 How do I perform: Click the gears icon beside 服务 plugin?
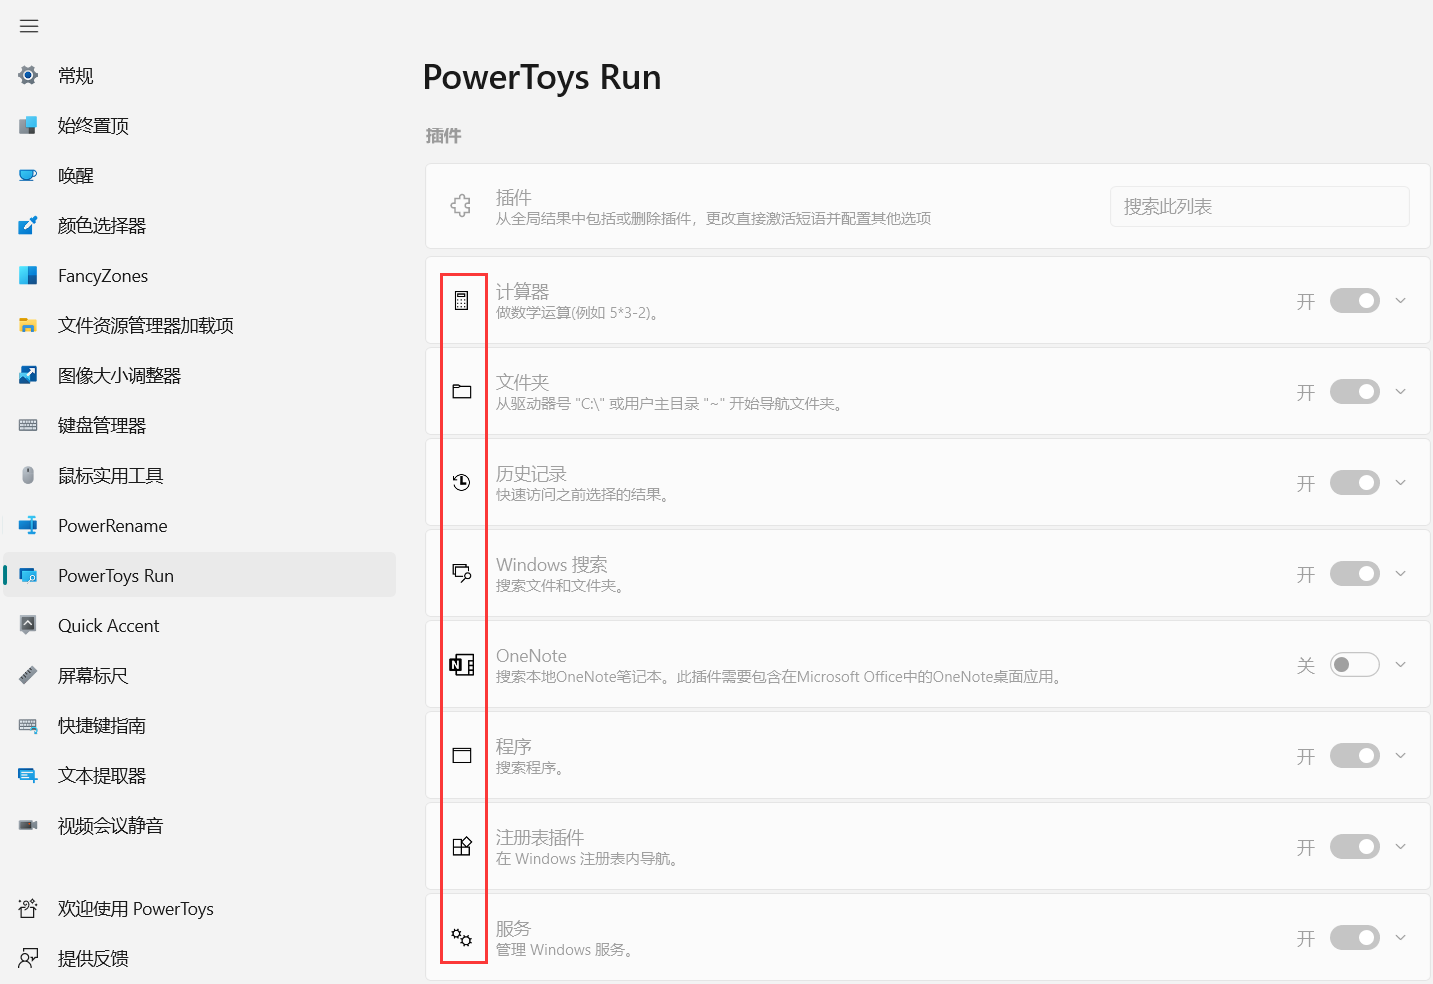click(x=461, y=937)
